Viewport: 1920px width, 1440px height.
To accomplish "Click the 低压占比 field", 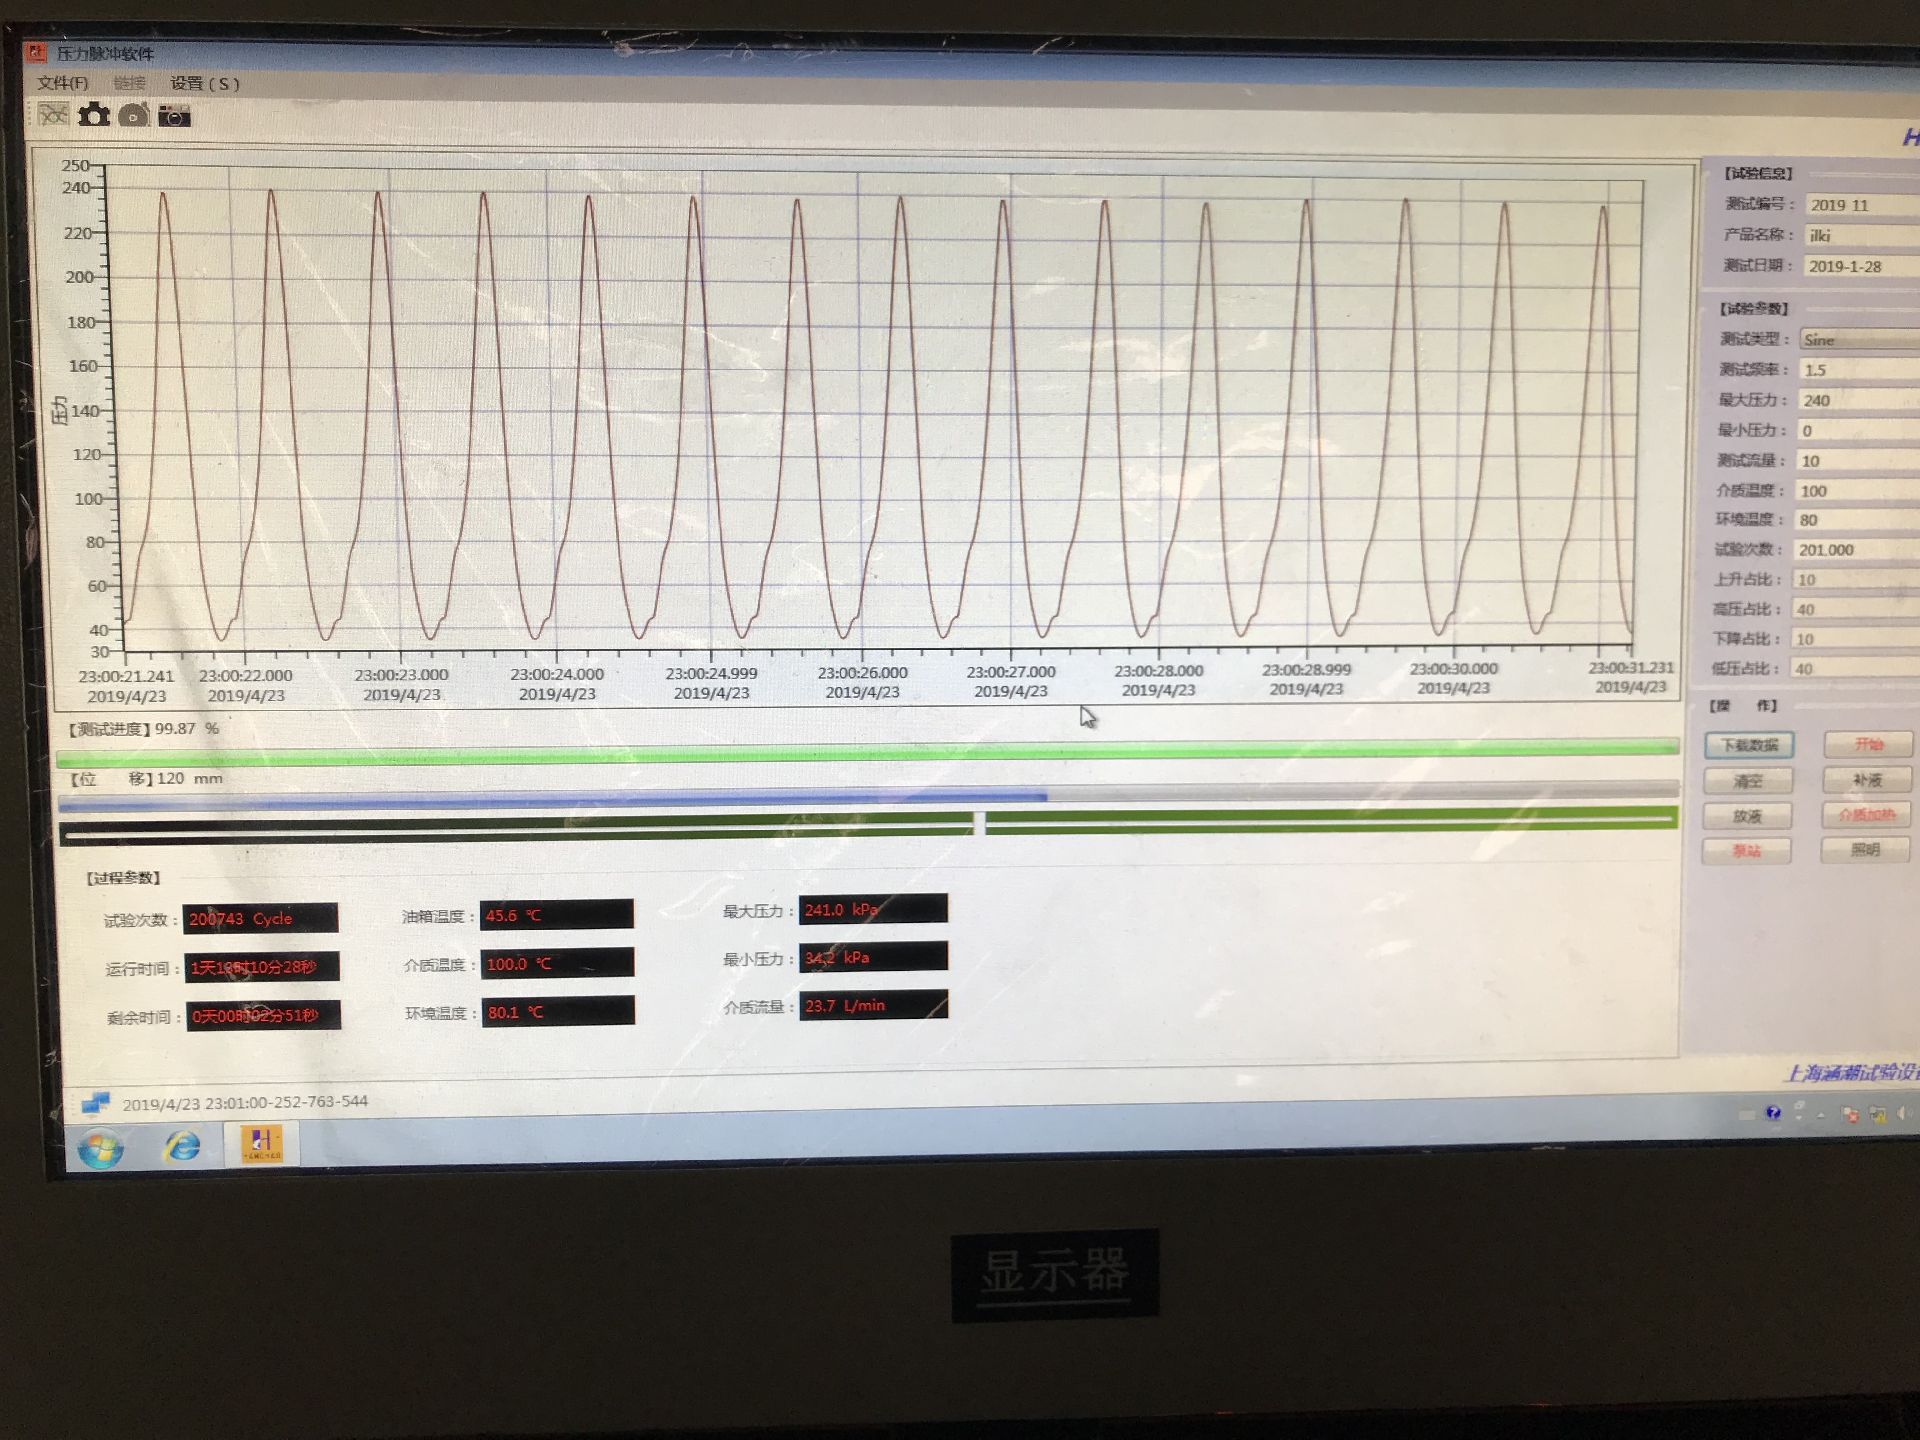I will 1854,669.
